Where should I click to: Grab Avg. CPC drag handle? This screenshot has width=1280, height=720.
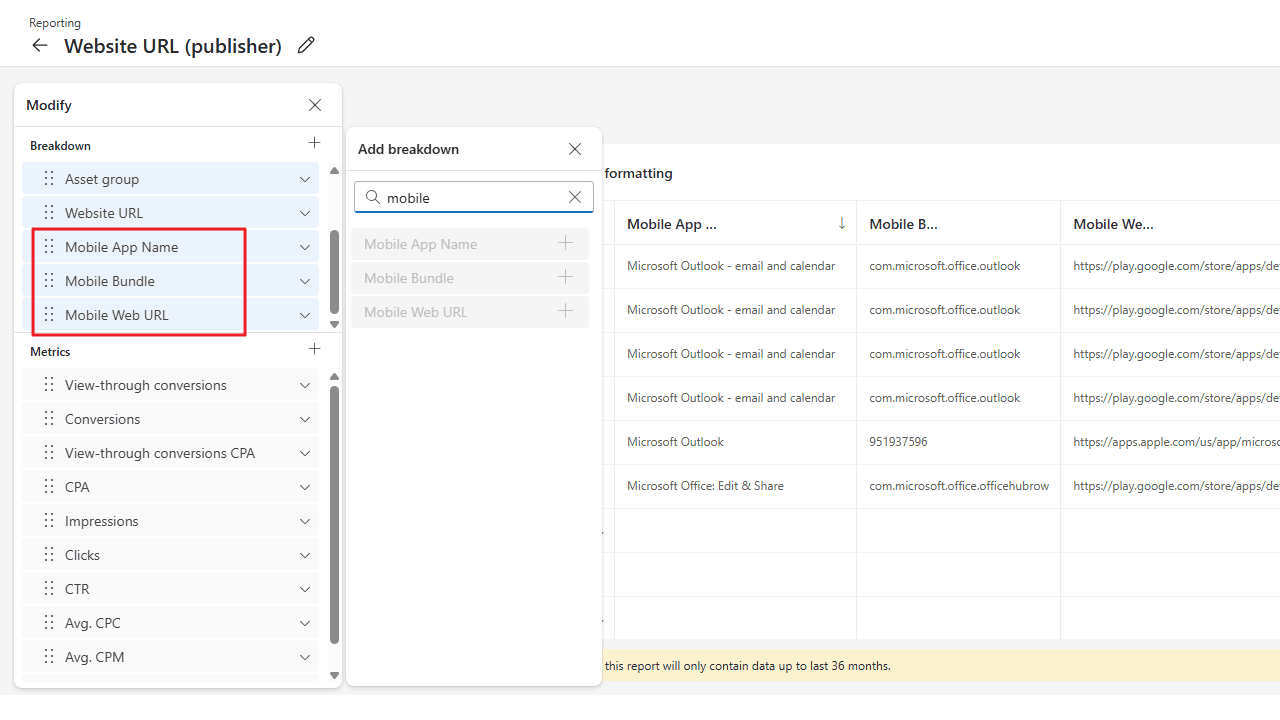click(x=49, y=623)
